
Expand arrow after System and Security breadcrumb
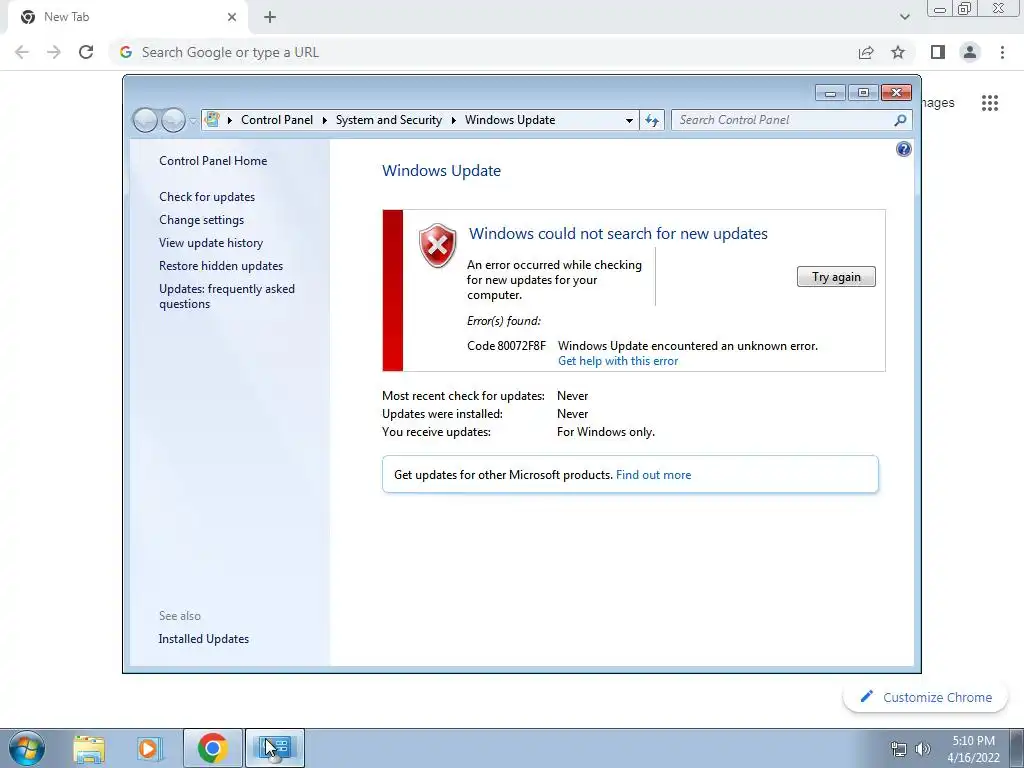point(453,120)
